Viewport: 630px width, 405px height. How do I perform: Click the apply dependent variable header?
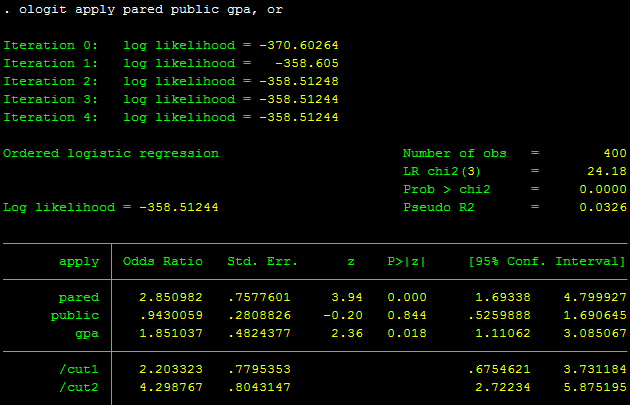click(78, 262)
